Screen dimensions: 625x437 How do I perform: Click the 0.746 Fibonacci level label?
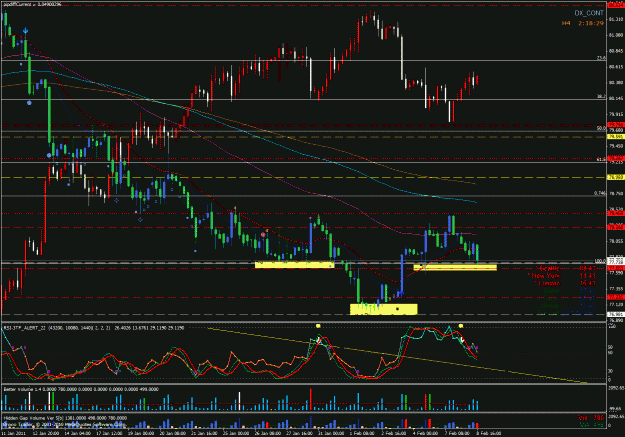tap(600, 193)
